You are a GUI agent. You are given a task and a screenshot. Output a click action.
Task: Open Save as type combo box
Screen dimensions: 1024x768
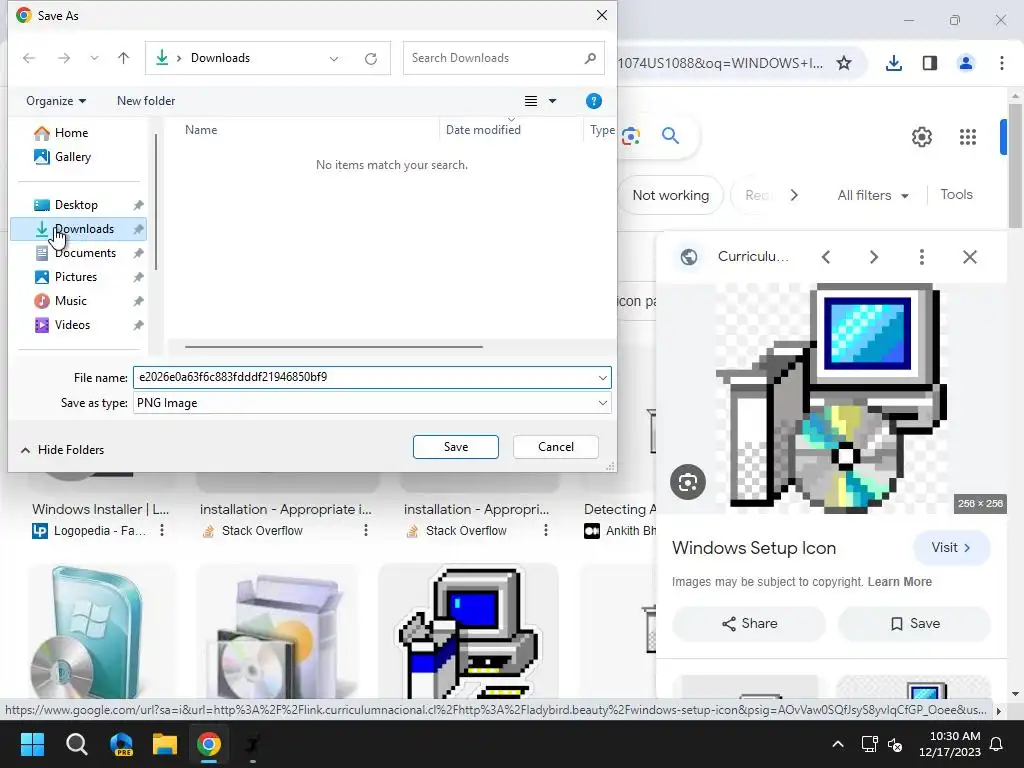tap(372, 403)
